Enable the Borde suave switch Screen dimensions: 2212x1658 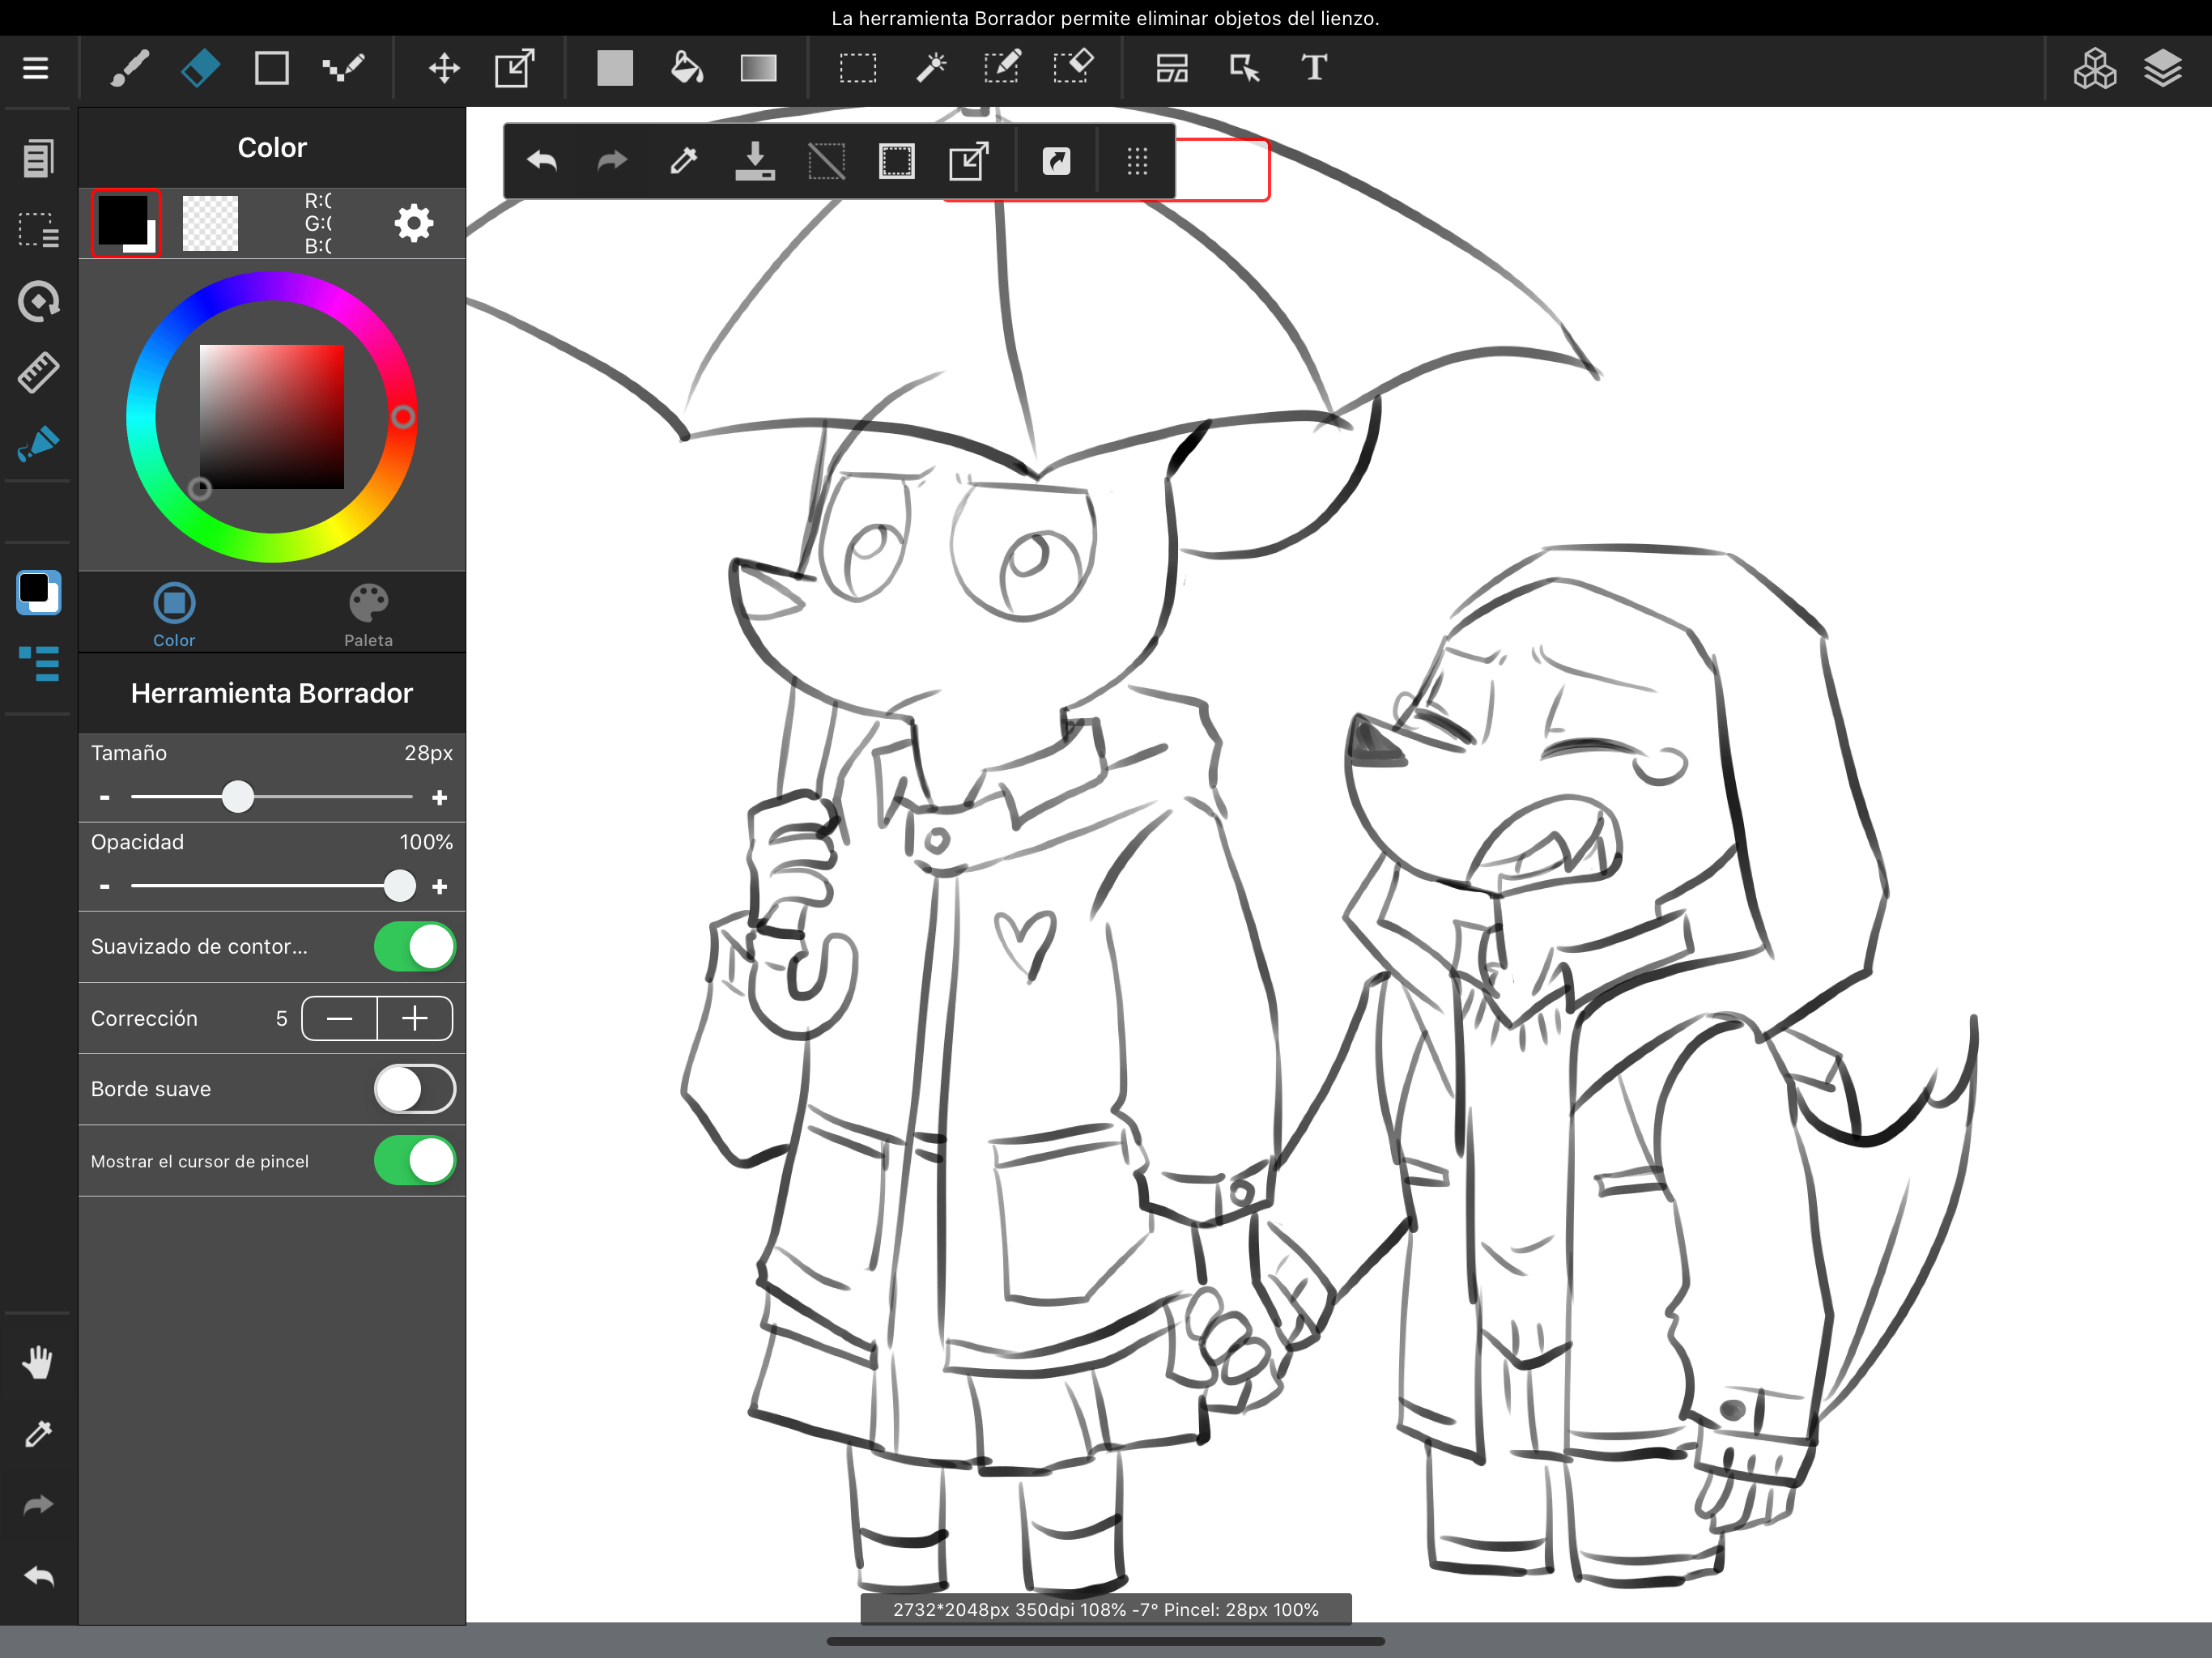pyautogui.click(x=414, y=1089)
